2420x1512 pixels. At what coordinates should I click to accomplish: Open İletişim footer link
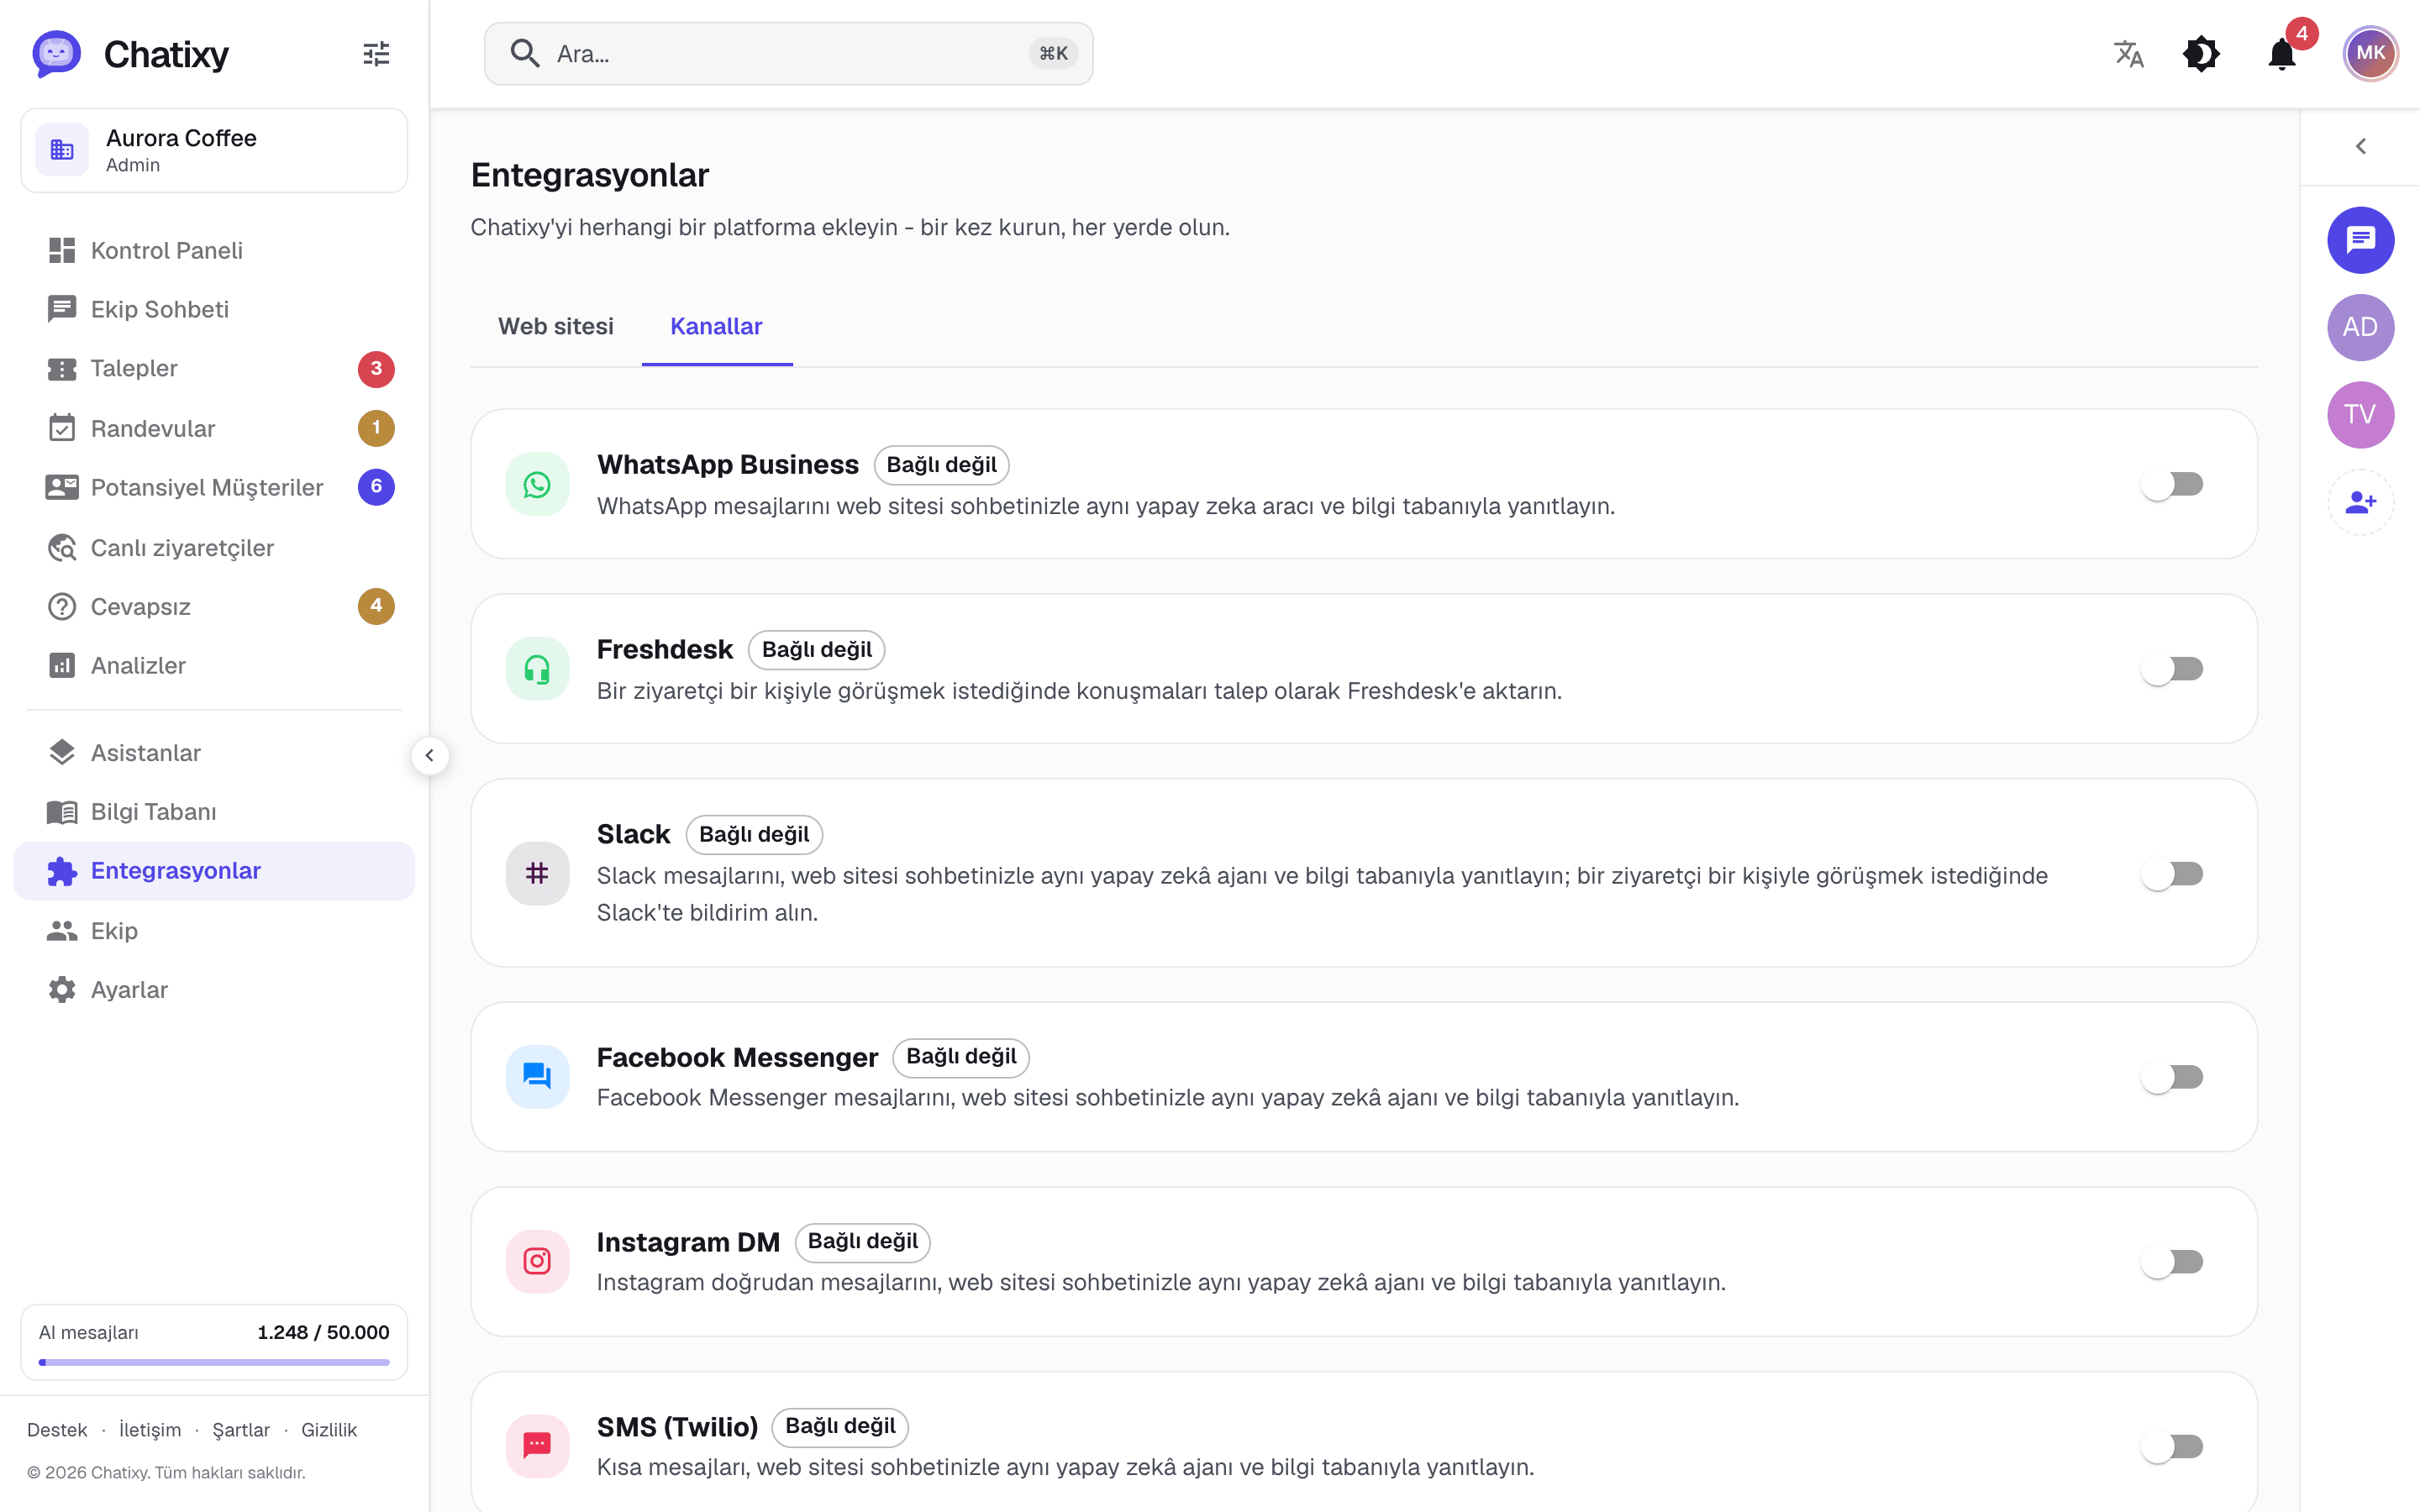(x=150, y=1429)
